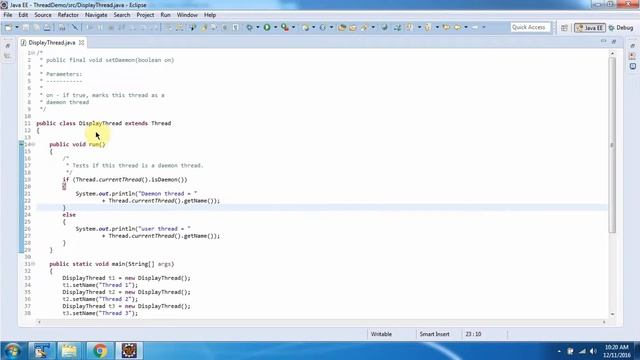640x360 pixels.
Task: Click the green Run button
Action: pos(267,27)
